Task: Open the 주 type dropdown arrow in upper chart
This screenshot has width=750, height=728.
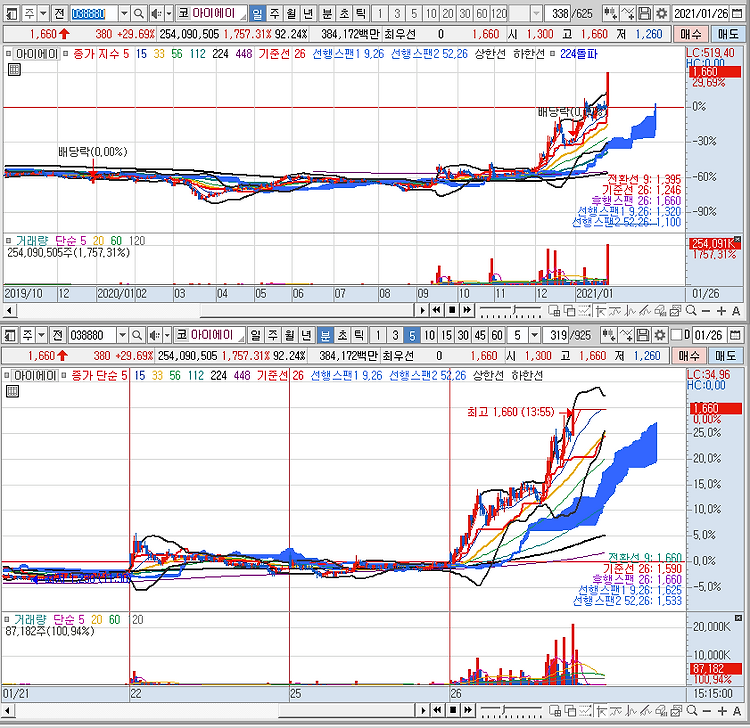Action: [44, 13]
